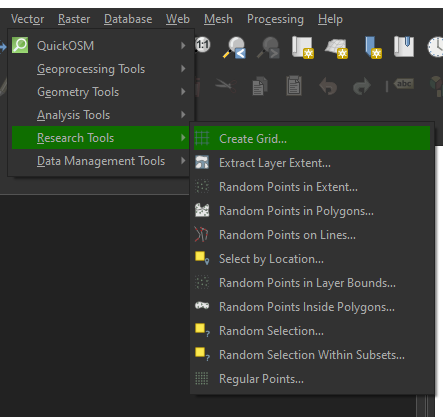
Task: Choose Random Selection Within Subsets...
Action: pyautogui.click(x=312, y=355)
